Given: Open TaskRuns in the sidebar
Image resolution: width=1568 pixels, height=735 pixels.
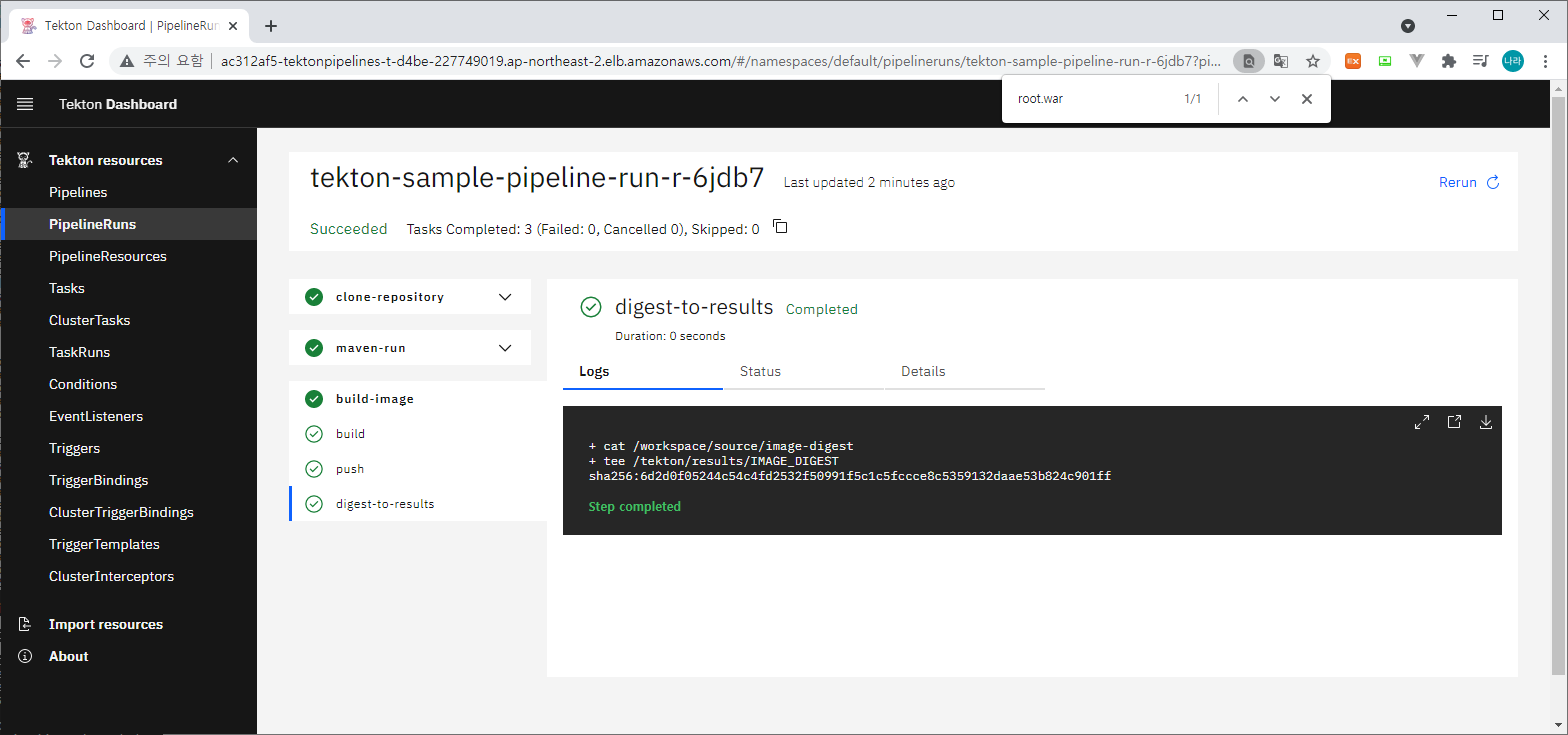Looking at the screenshot, I should pos(128,352).
